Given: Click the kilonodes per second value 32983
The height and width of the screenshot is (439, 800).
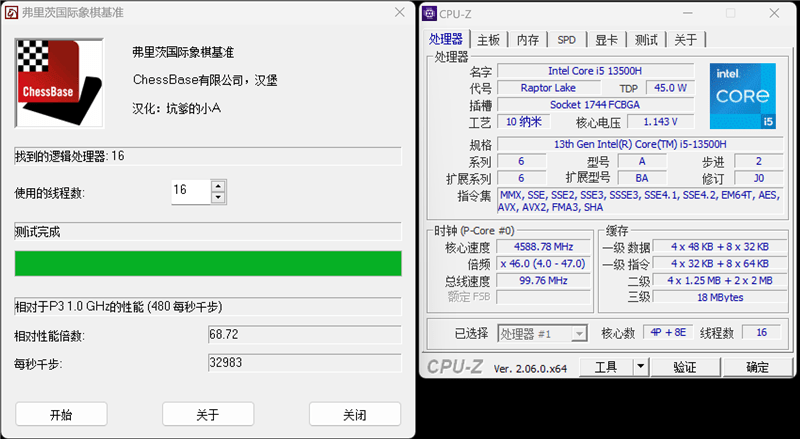Looking at the screenshot, I should (x=305, y=363).
